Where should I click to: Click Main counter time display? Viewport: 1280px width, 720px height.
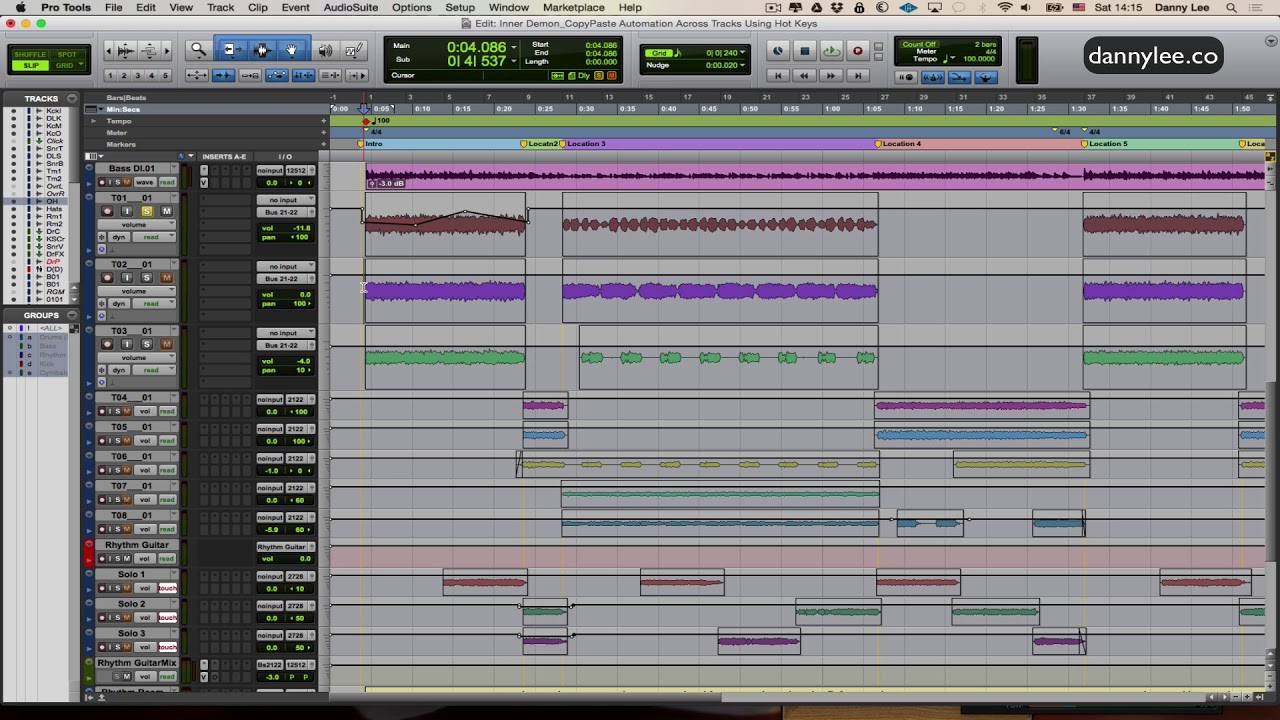(476, 47)
